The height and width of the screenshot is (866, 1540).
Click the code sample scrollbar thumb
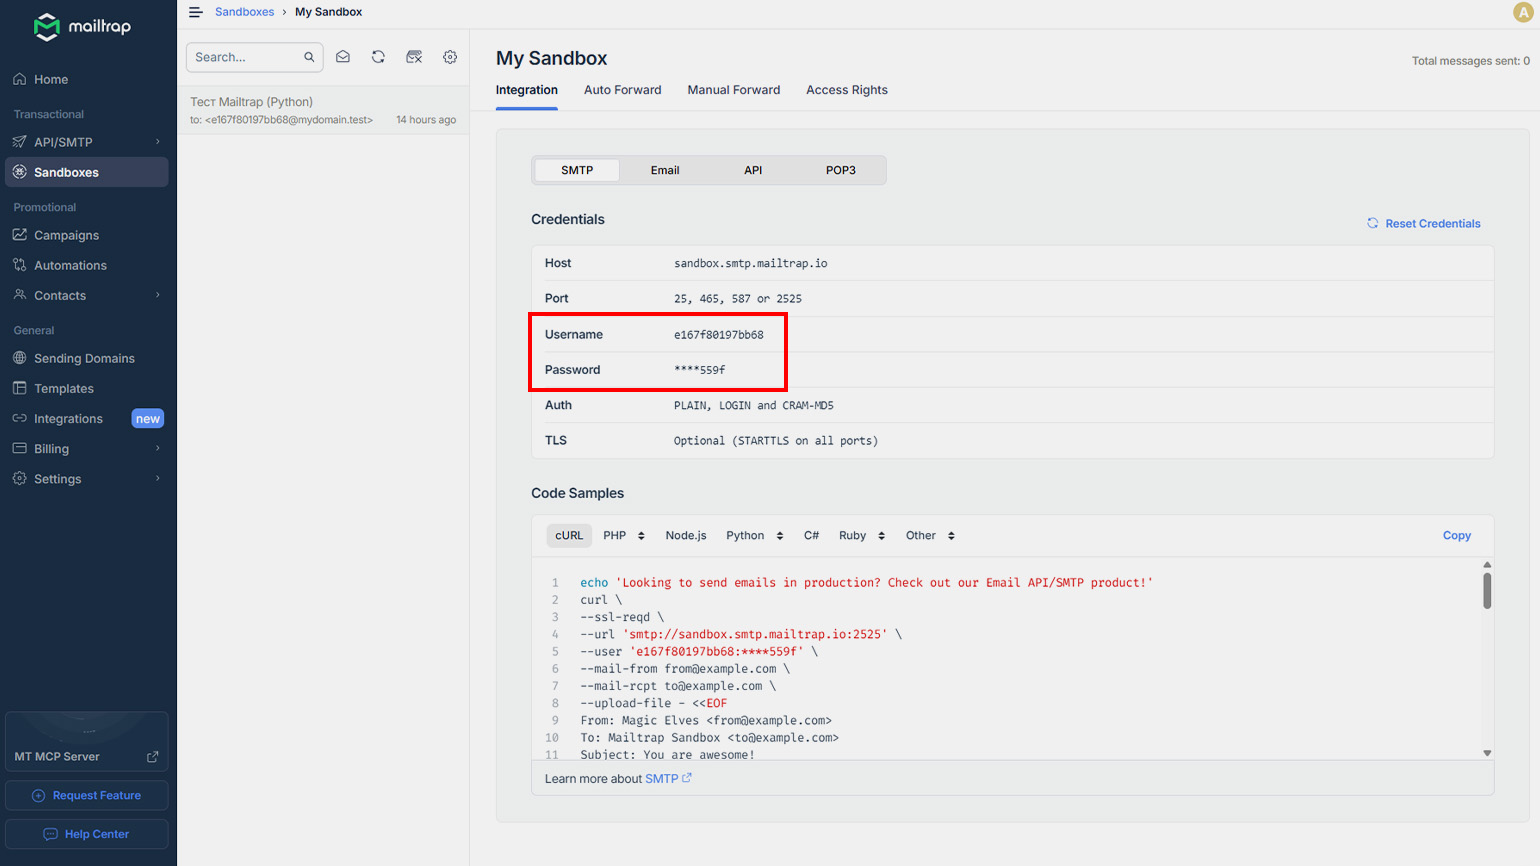pos(1487,590)
